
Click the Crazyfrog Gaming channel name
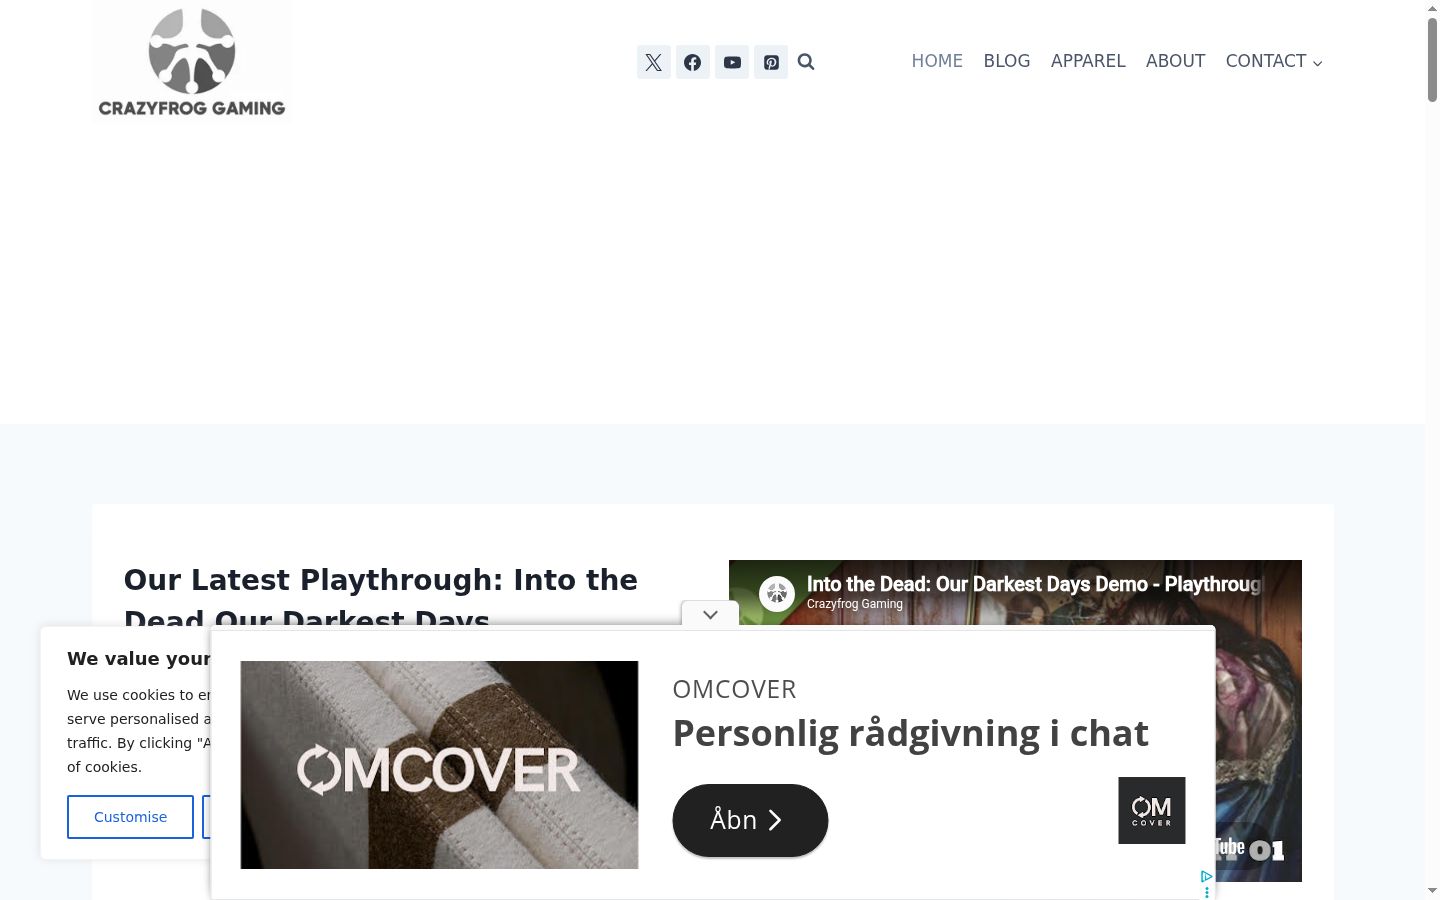click(855, 604)
